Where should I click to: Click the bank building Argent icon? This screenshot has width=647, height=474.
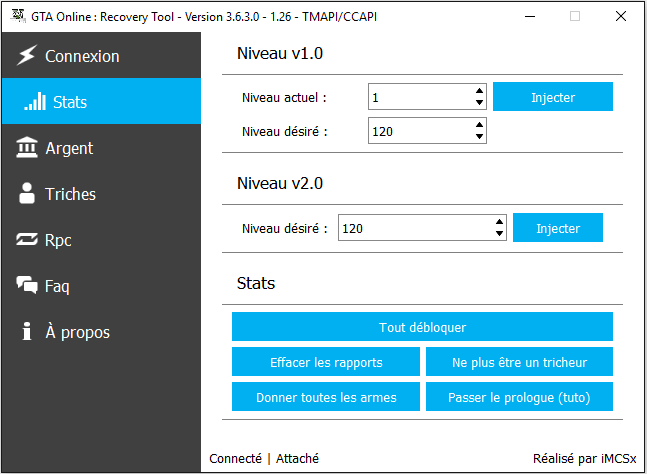(27, 147)
